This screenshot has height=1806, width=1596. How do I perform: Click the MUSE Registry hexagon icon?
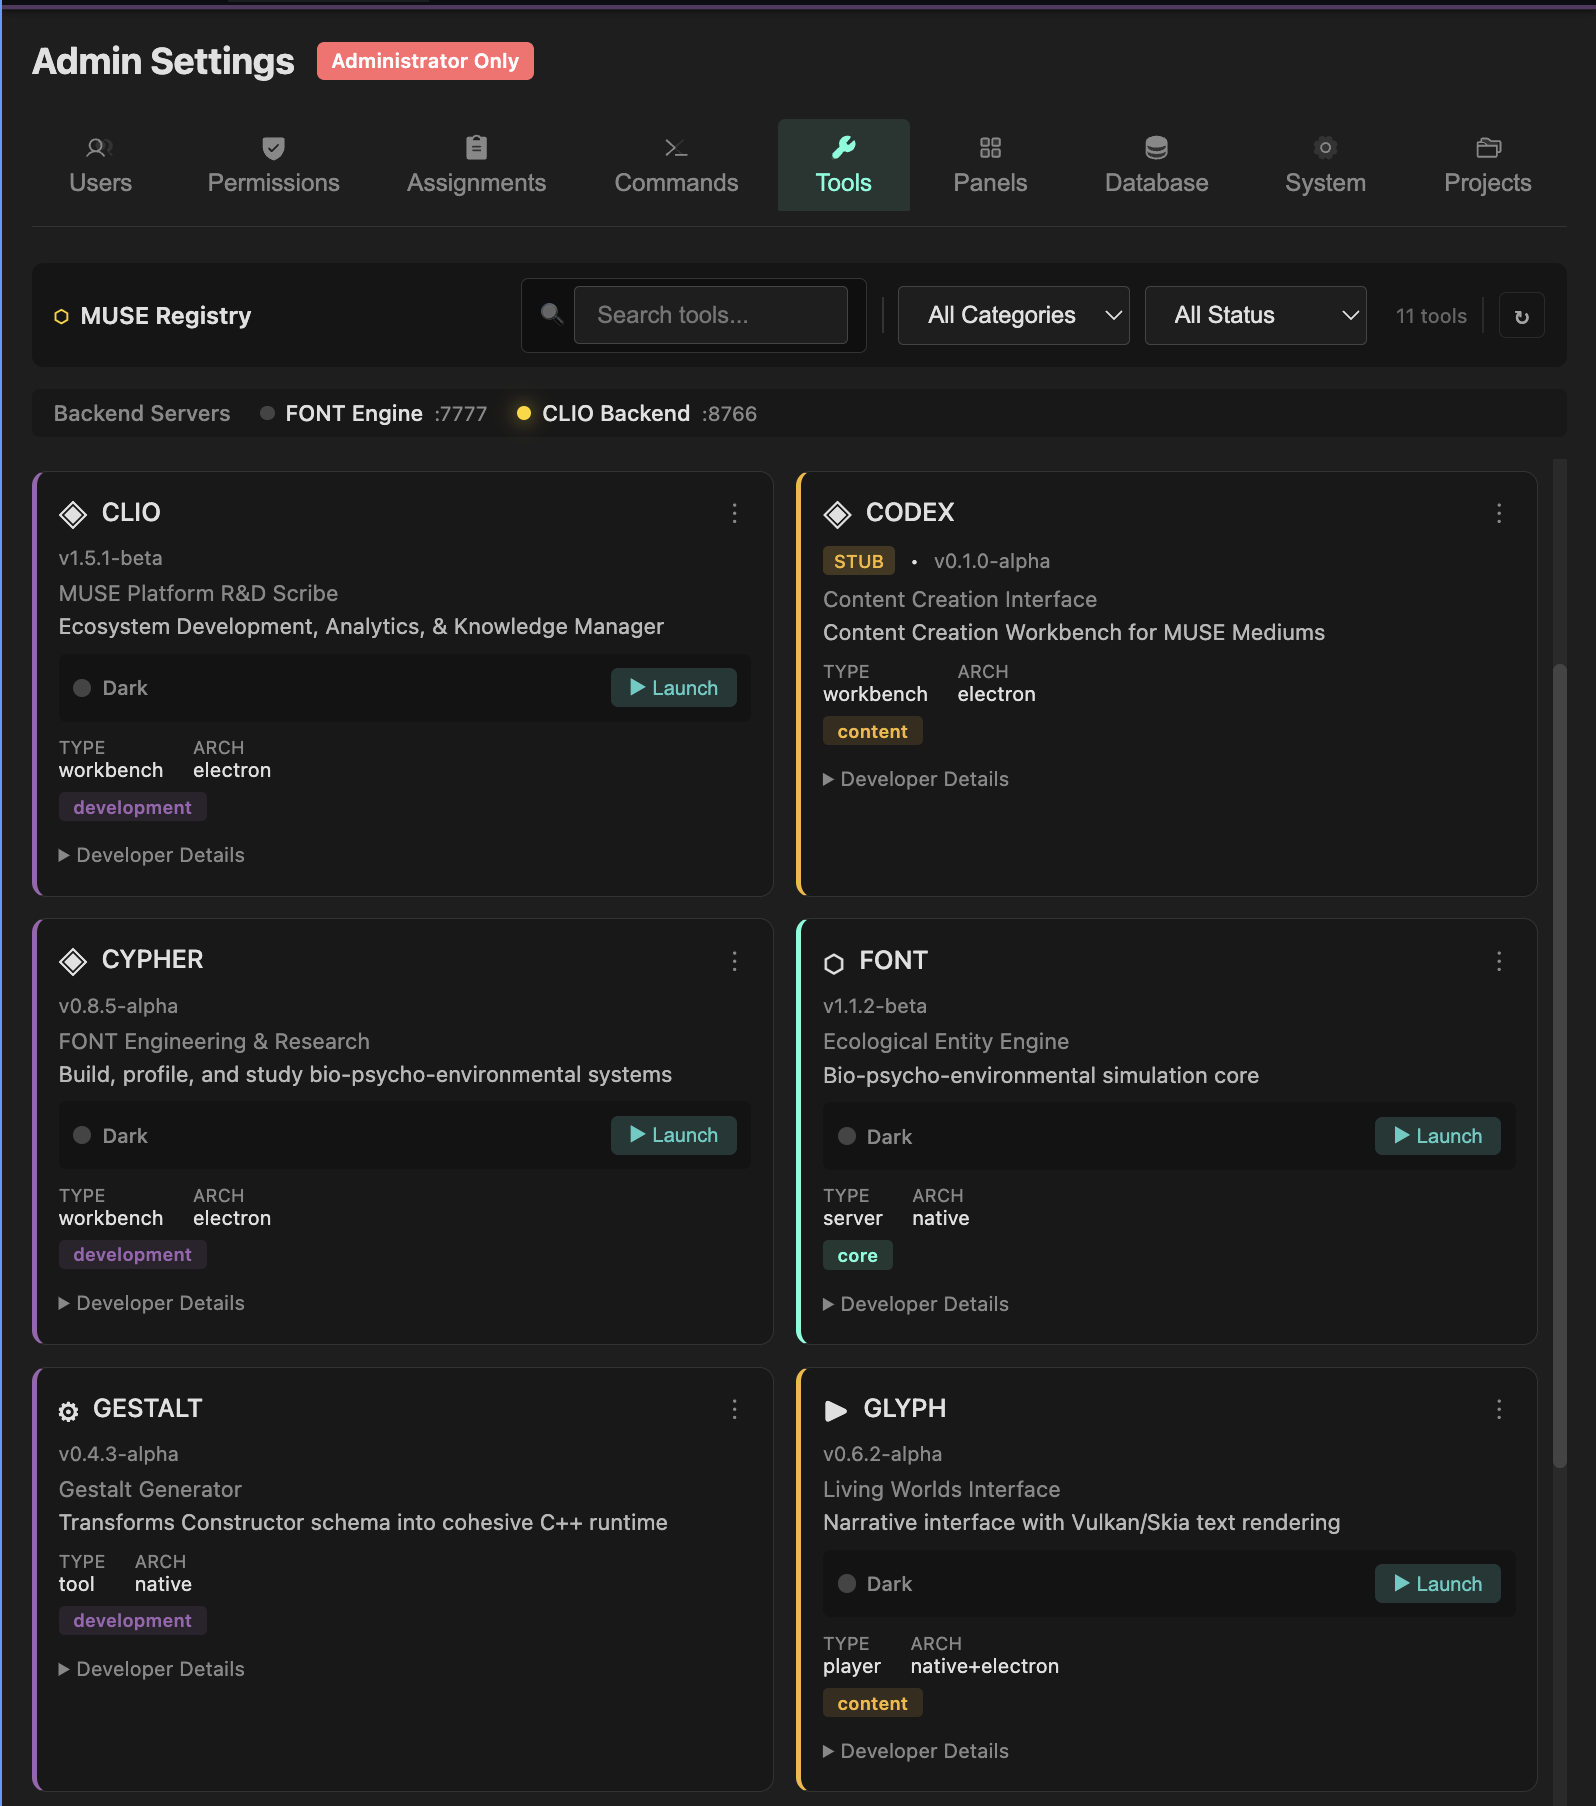click(61, 316)
